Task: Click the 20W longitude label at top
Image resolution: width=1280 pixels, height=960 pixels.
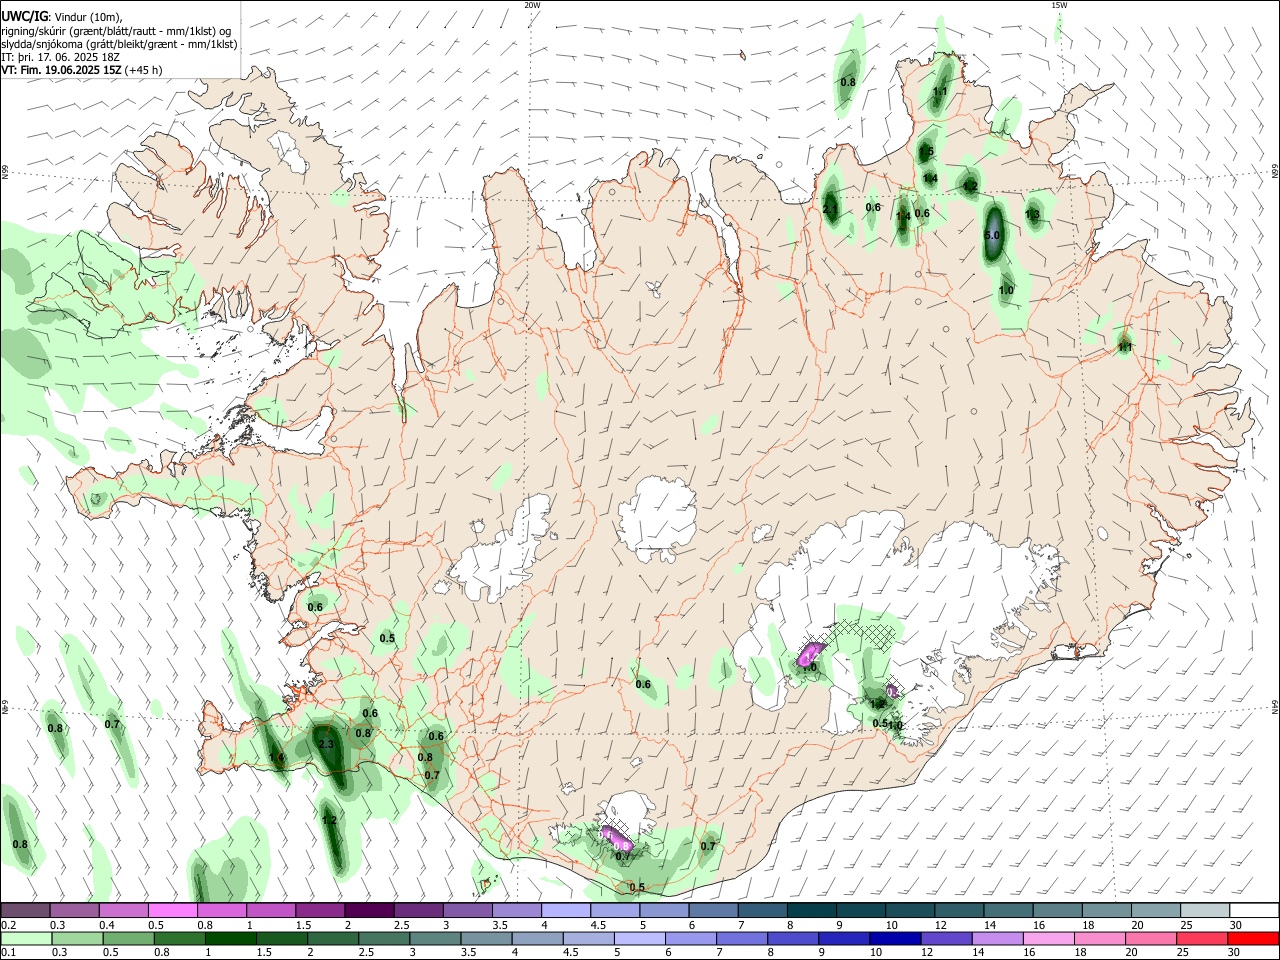Action: (532, 5)
